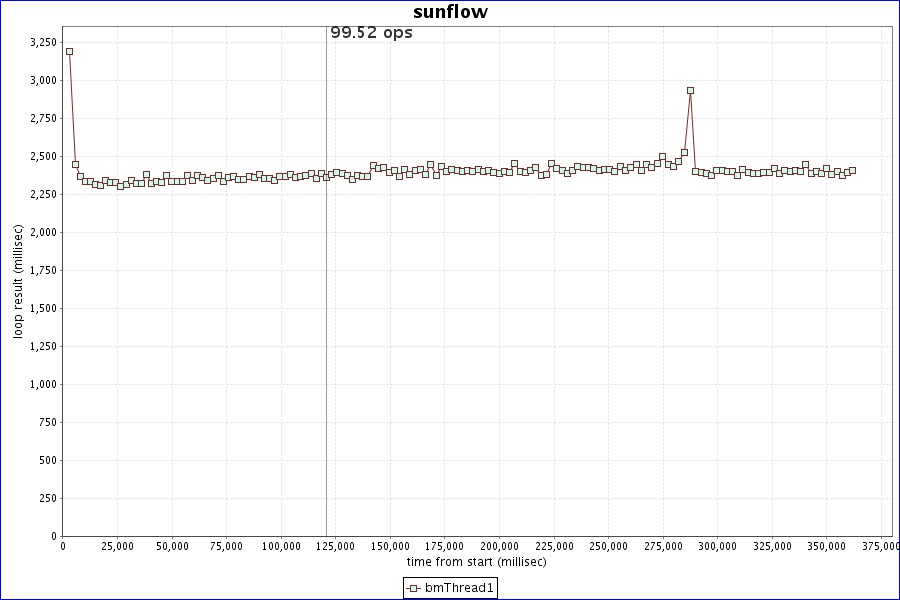Image resolution: width=900 pixels, height=600 pixels.
Task: Click the 300,000 x-axis tick label
Action: [x=717, y=547]
